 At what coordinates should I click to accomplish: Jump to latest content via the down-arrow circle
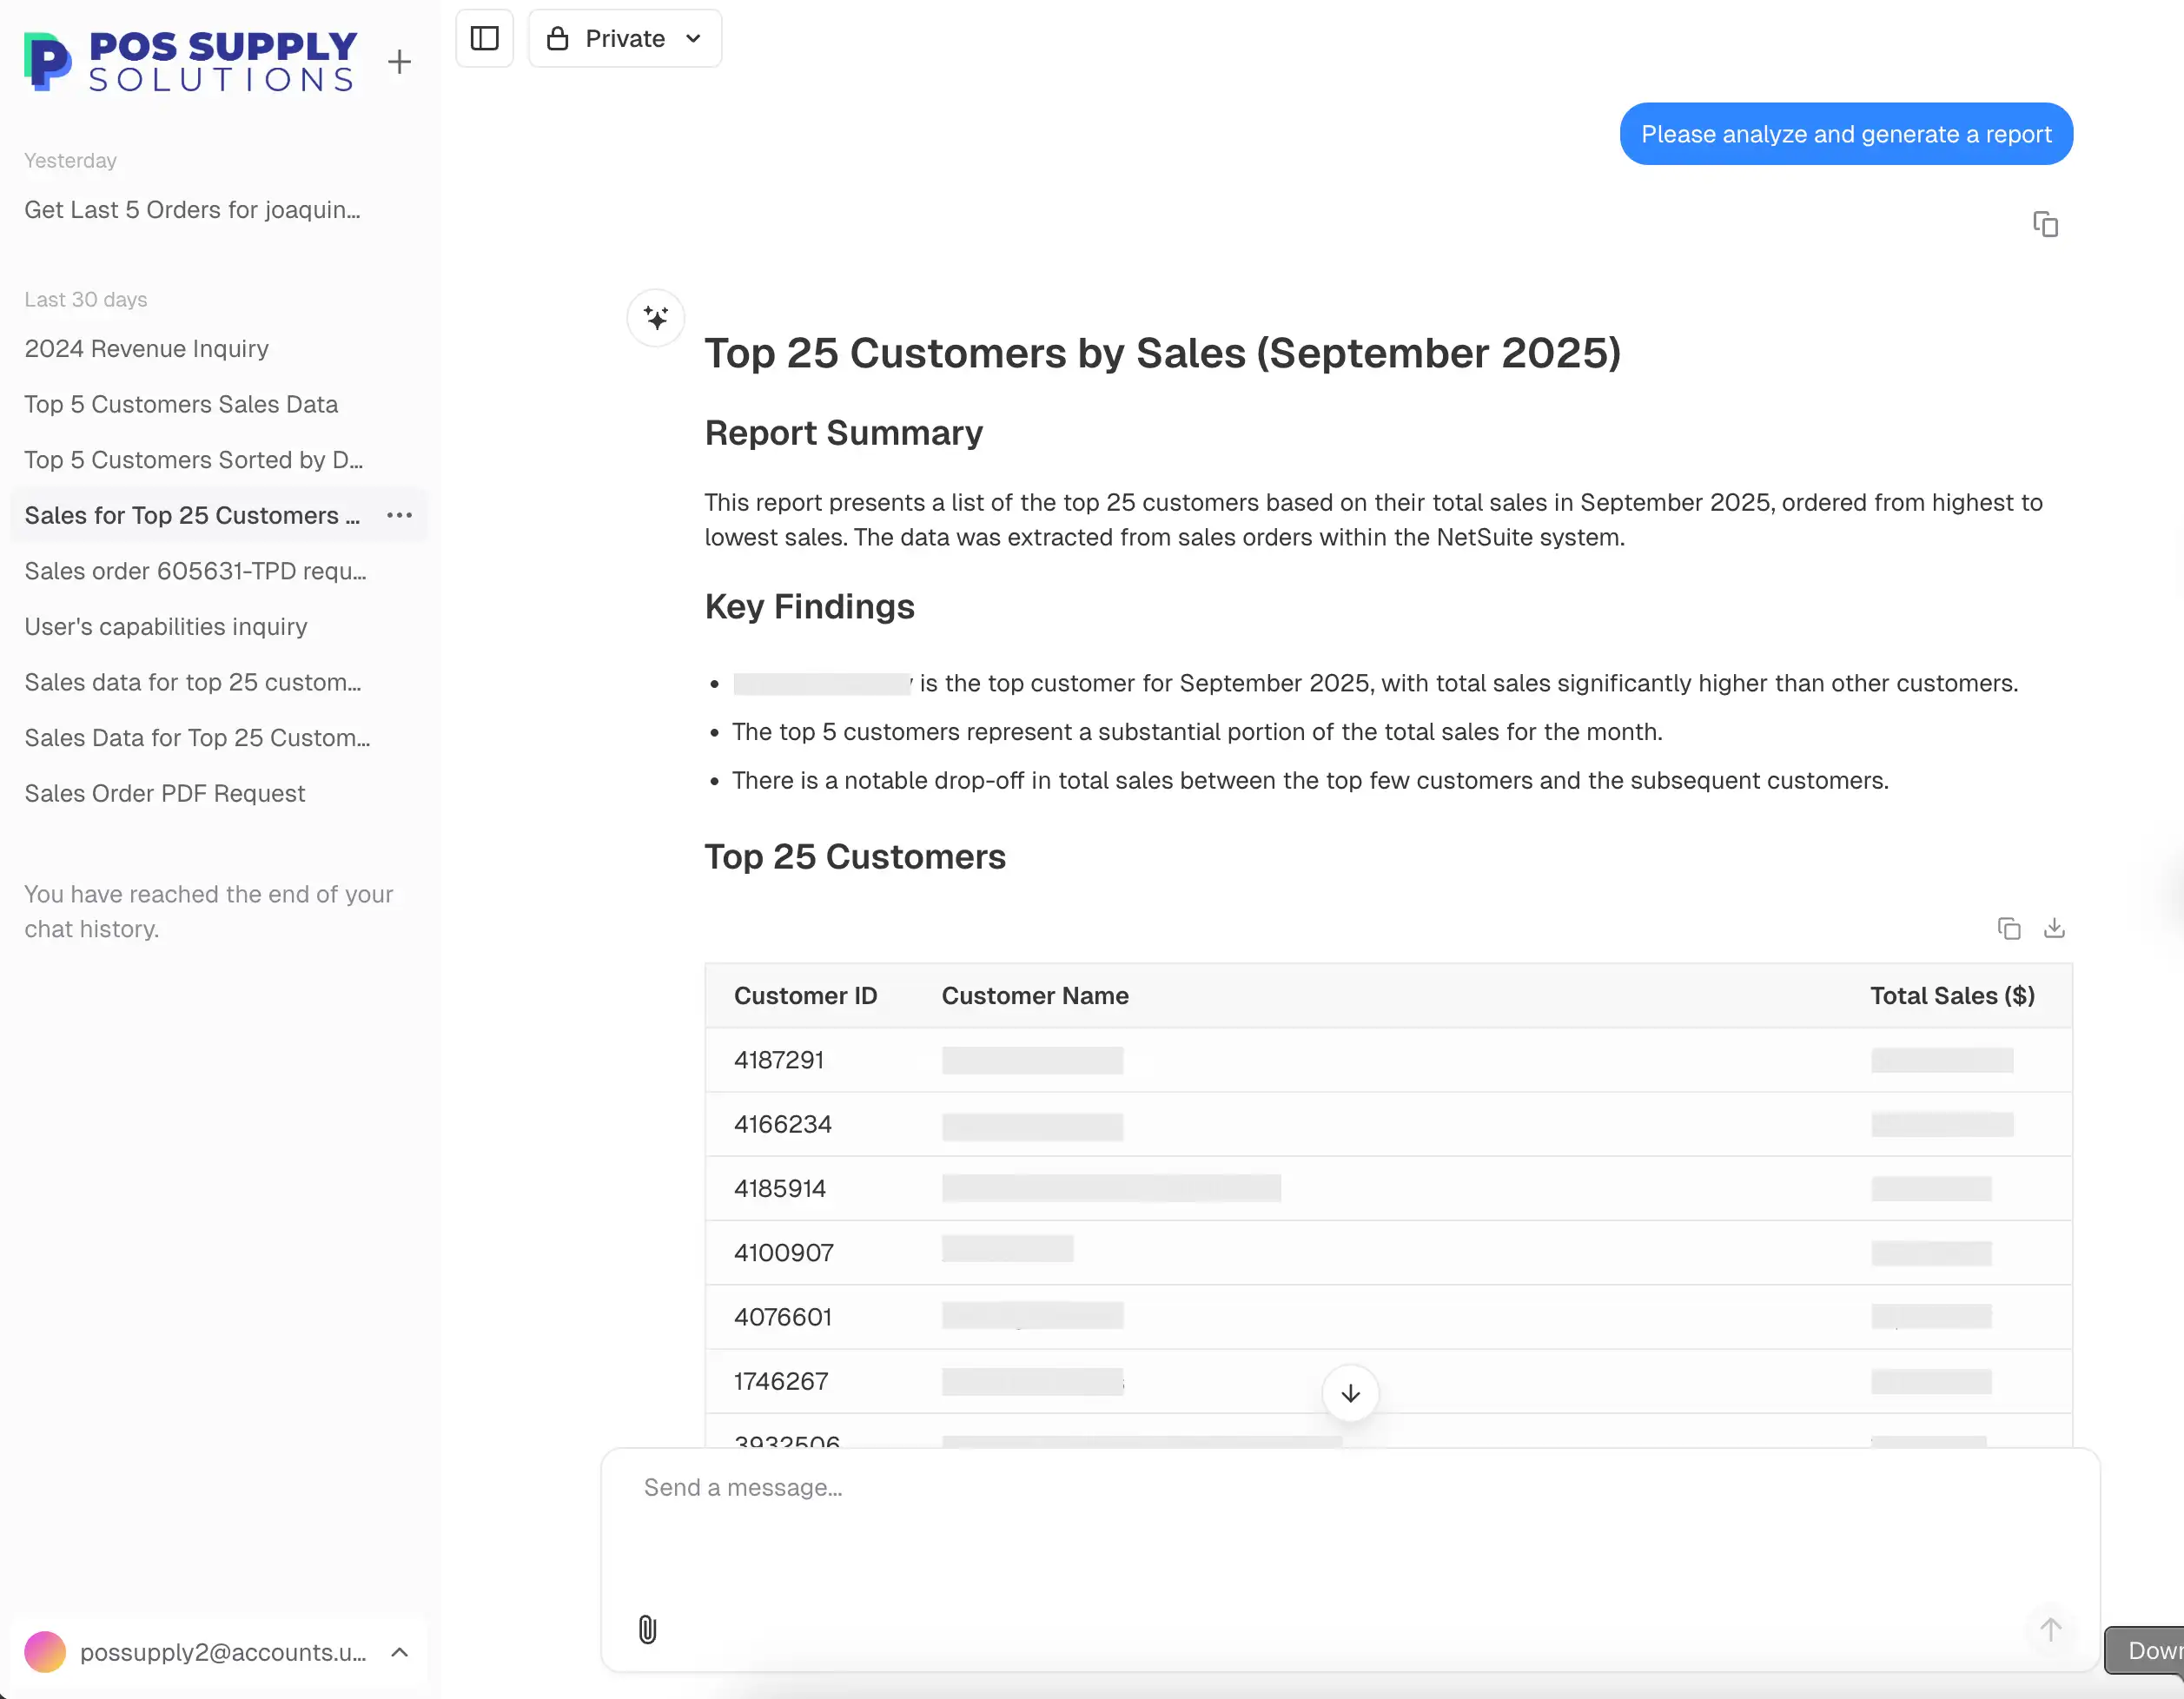click(x=1349, y=1393)
